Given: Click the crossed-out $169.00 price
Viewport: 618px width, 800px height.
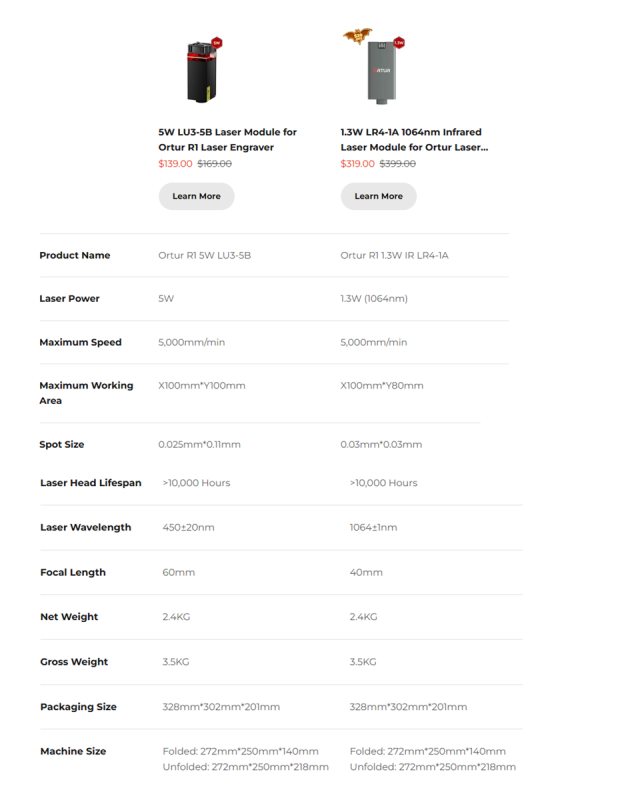Looking at the screenshot, I should pos(214,164).
